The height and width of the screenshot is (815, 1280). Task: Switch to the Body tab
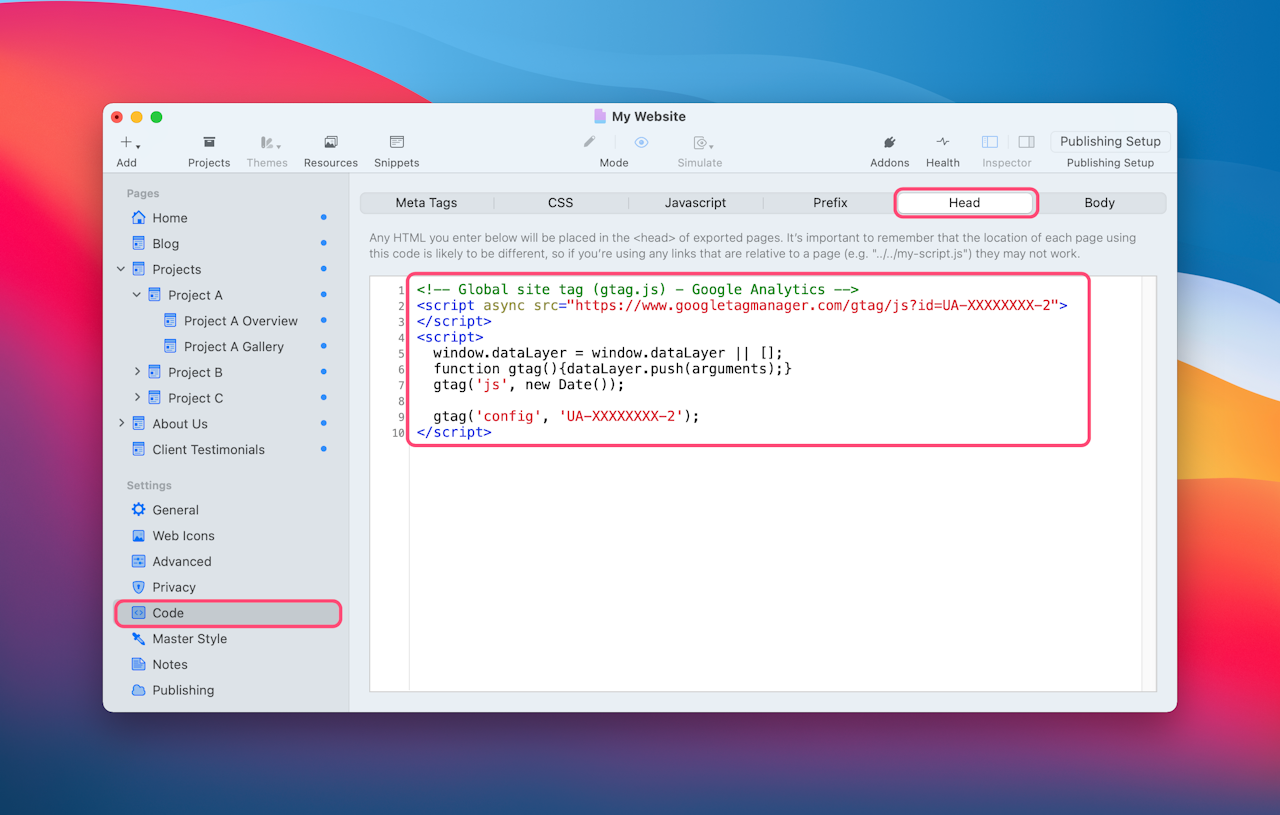click(x=1100, y=203)
